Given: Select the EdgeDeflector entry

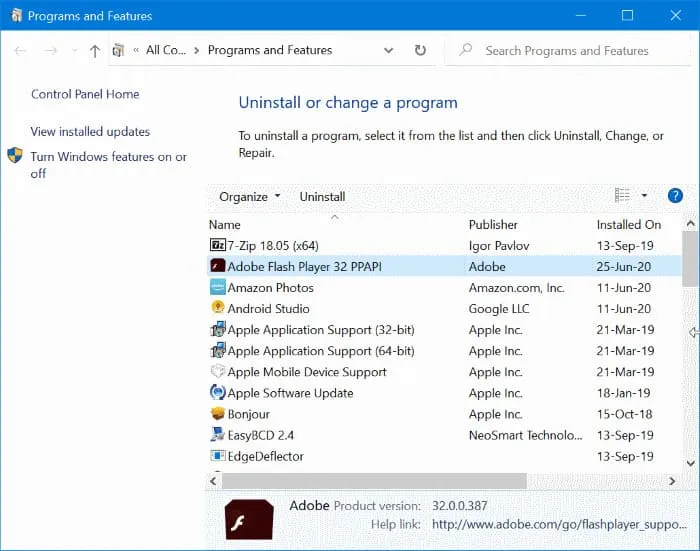Looking at the screenshot, I should tap(444, 456).
